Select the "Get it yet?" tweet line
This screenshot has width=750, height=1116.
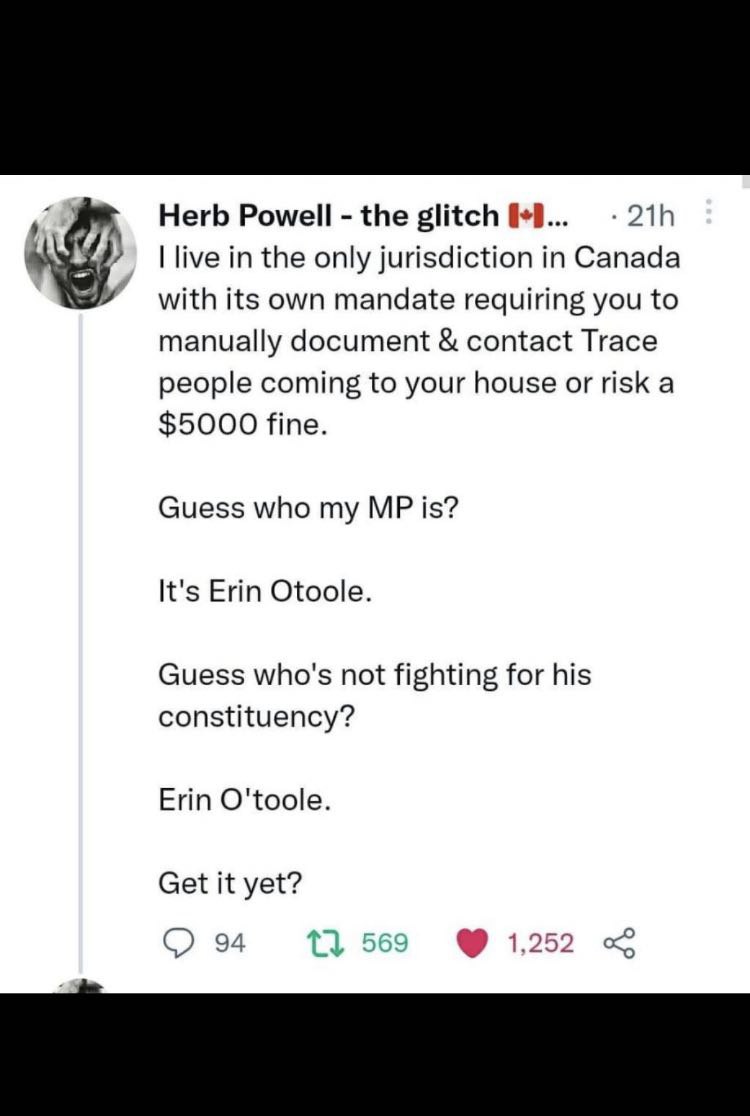[230, 884]
